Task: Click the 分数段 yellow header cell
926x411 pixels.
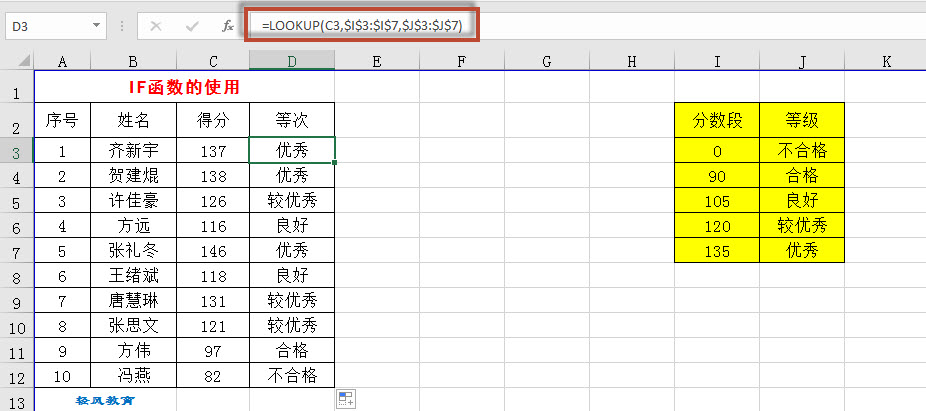Action: coord(717,120)
